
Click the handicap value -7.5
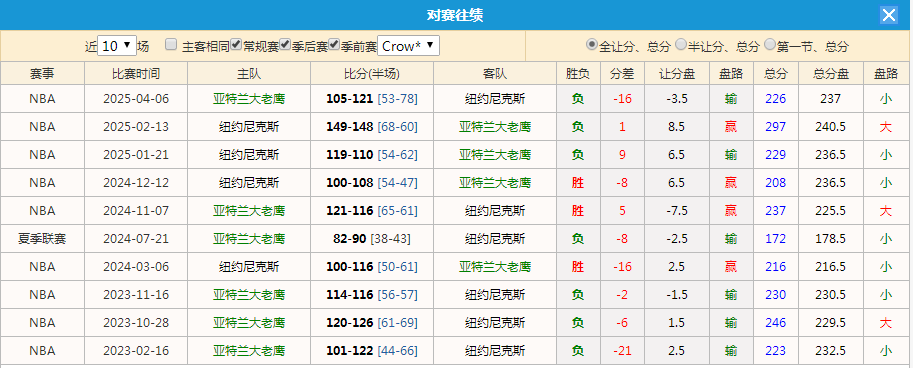coord(677,211)
